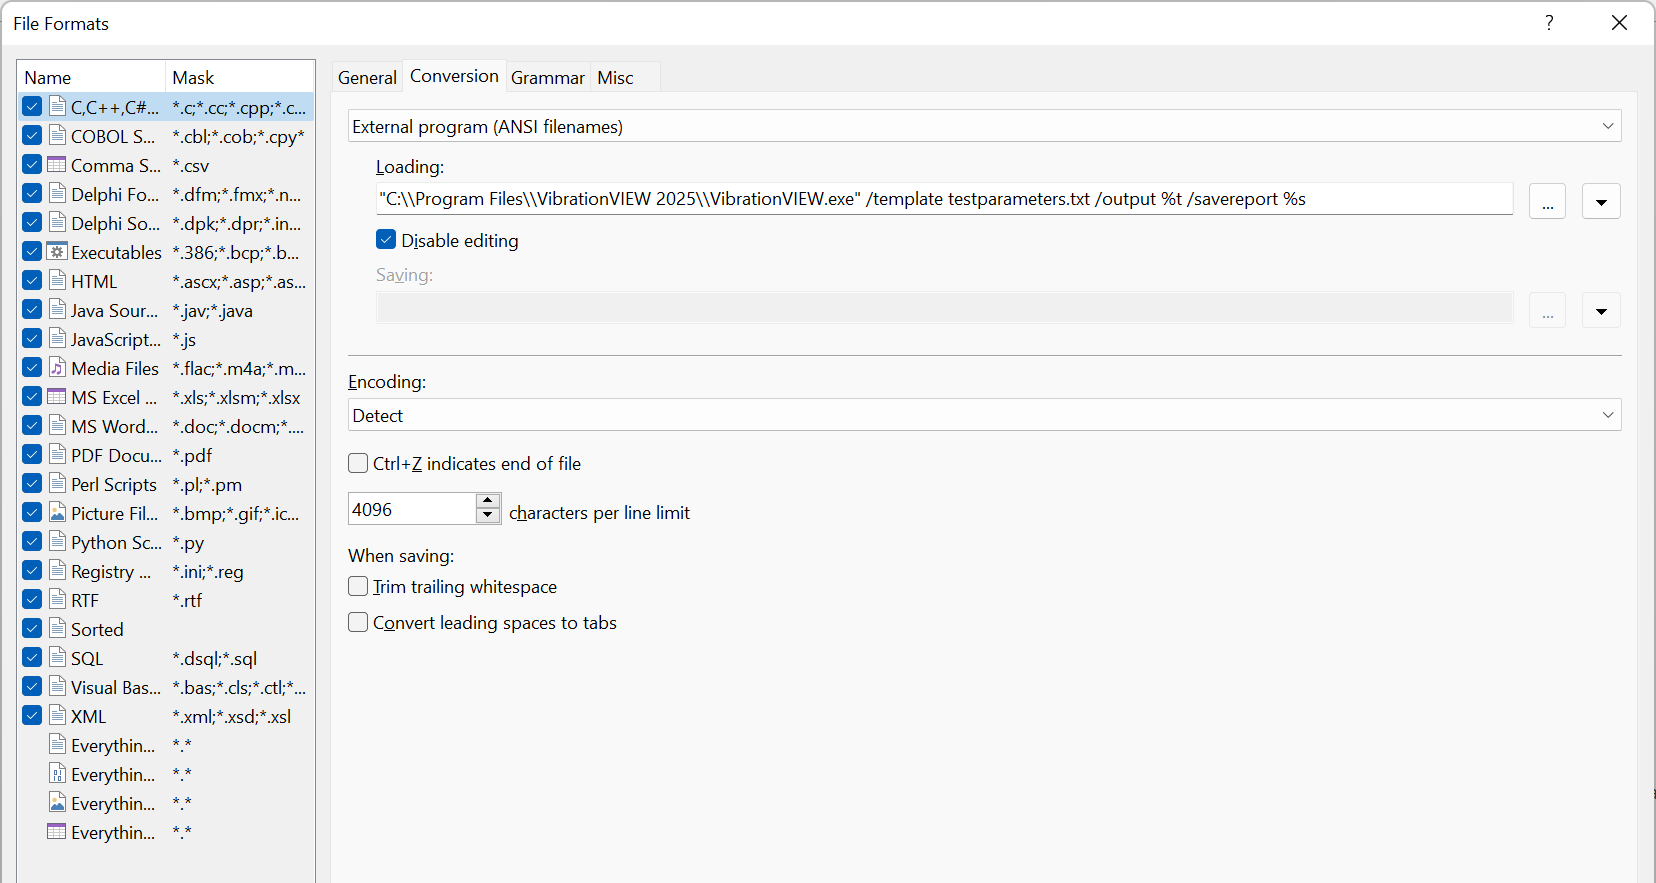Image resolution: width=1656 pixels, height=883 pixels.
Task: Click the PDF Document file icon
Action: 57,455
